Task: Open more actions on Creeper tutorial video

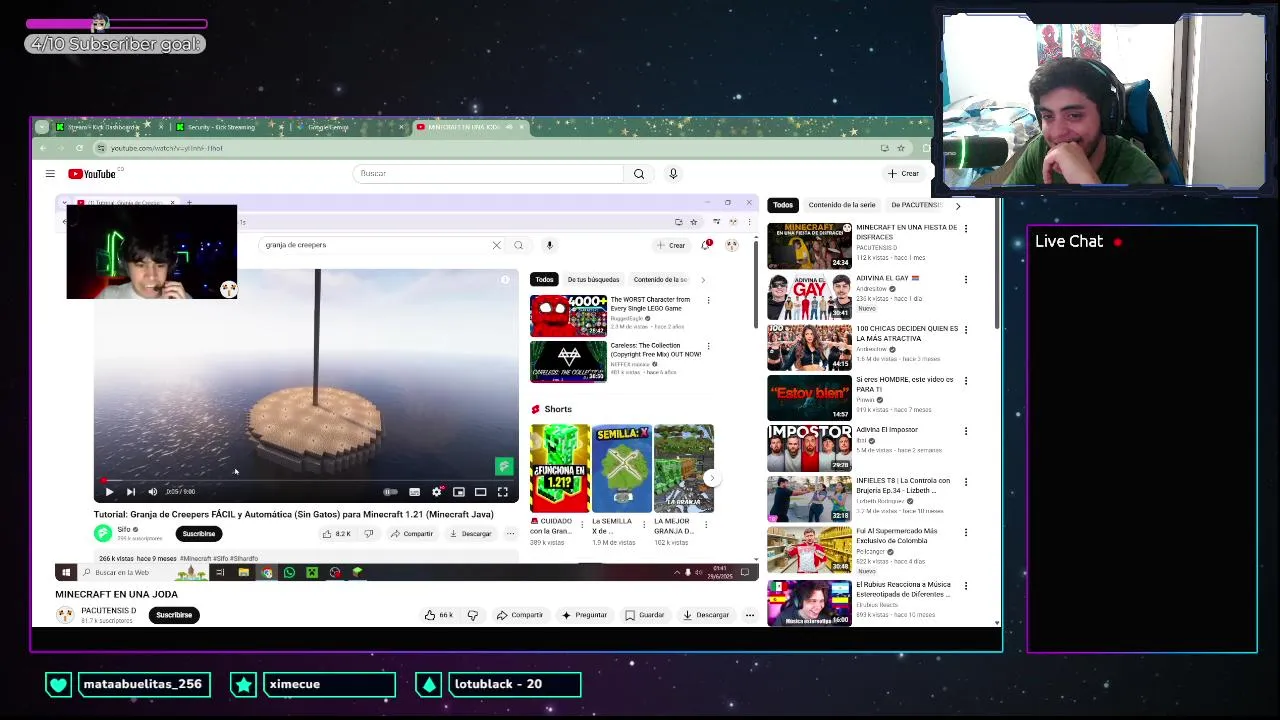Action: (x=510, y=534)
